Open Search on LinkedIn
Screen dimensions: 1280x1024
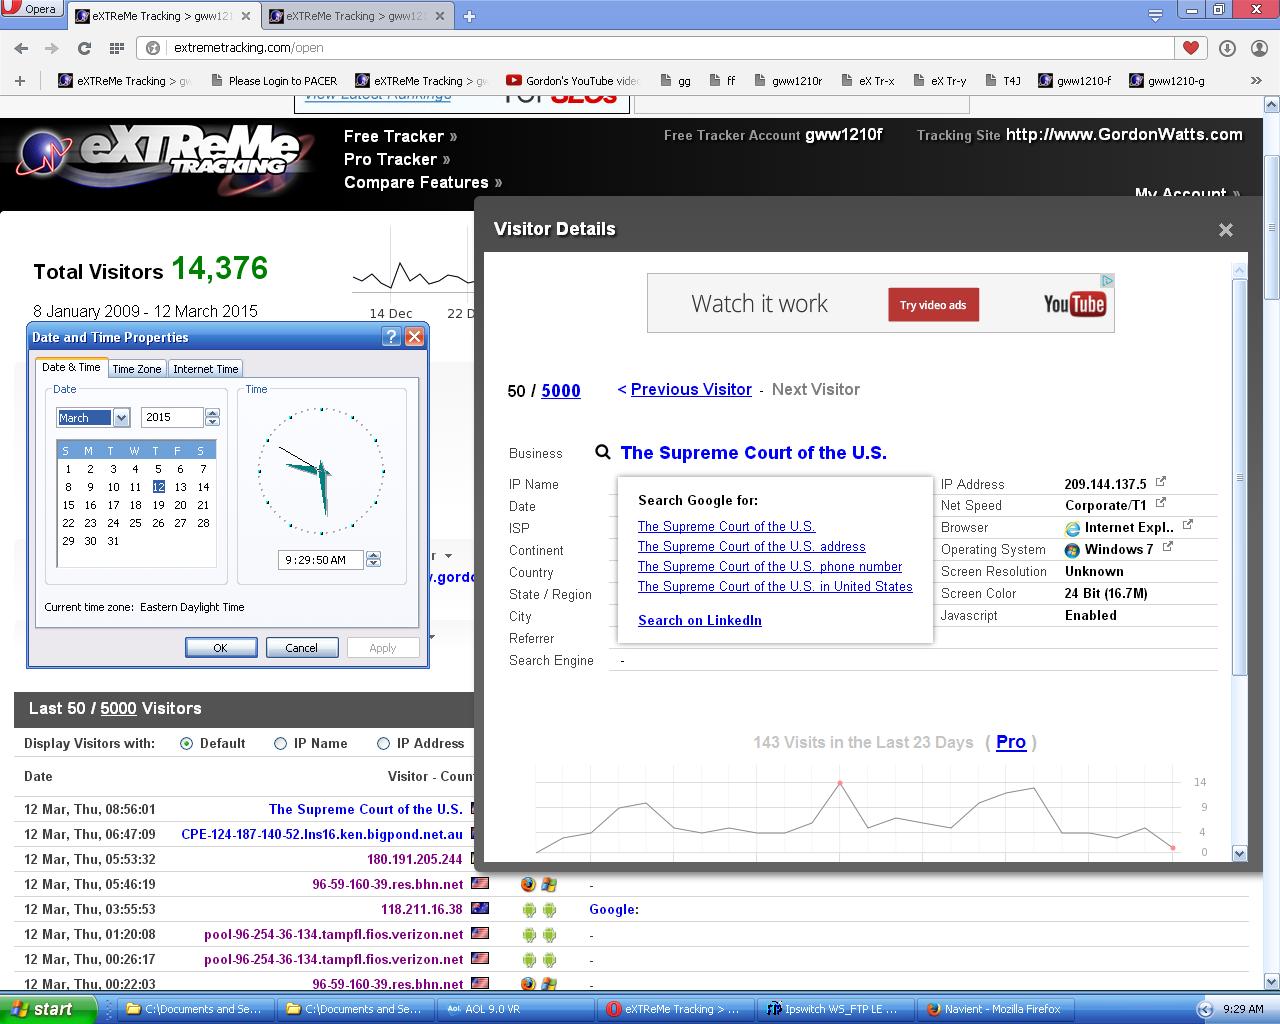(x=700, y=620)
